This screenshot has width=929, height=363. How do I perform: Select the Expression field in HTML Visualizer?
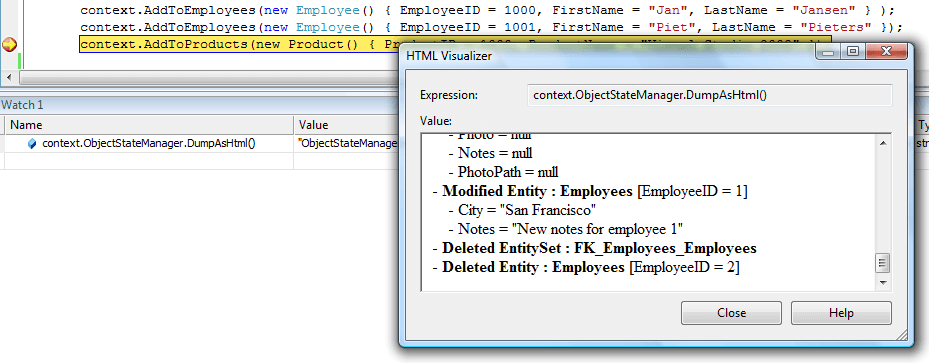[x=709, y=95]
